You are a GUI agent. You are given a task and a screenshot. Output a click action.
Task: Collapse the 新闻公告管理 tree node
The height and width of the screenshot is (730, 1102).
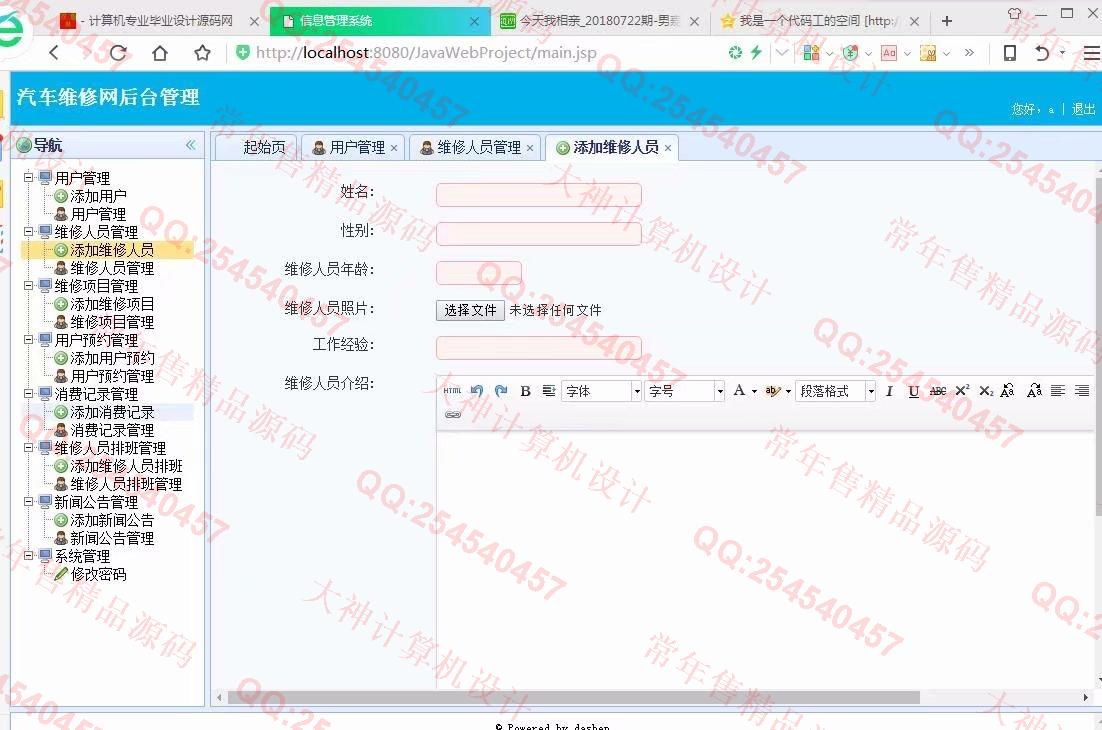coord(28,502)
